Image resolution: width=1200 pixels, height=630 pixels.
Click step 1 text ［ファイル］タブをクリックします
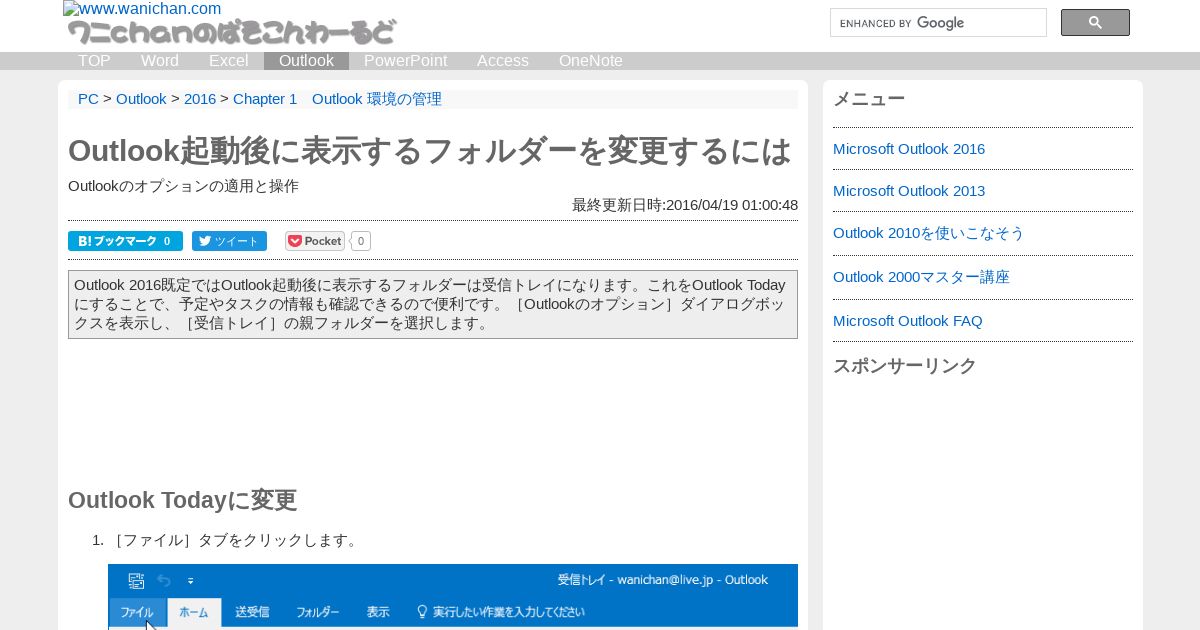point(235,540)
